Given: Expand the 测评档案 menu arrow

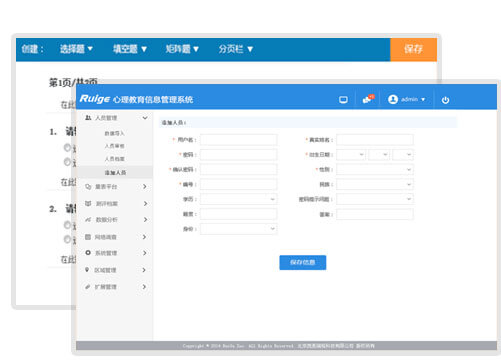Looking at the screenshot, I should click(145, 203).
